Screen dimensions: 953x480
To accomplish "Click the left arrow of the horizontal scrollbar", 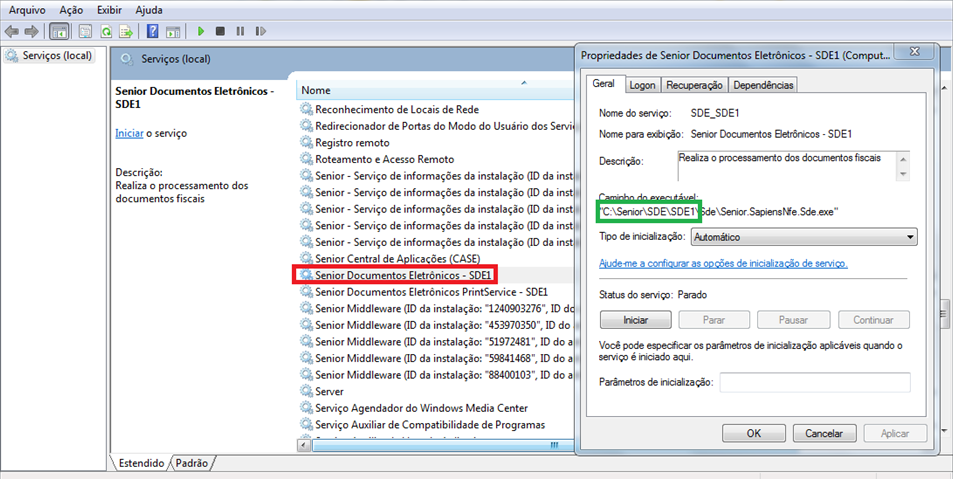I will coord(304,445).
